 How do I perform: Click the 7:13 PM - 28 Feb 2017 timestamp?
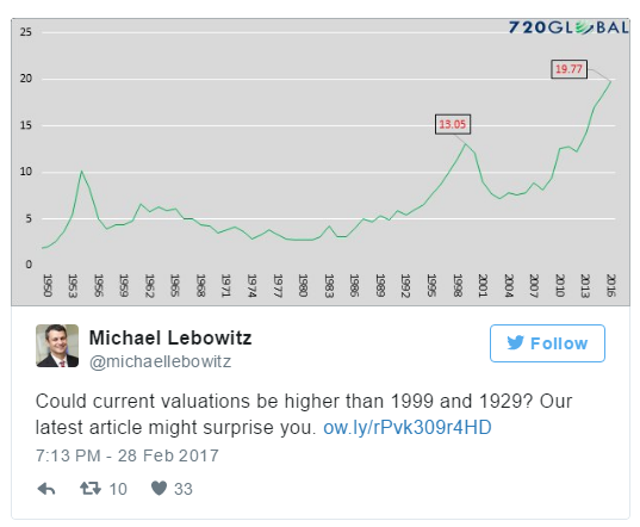click(x=127, y=455)
